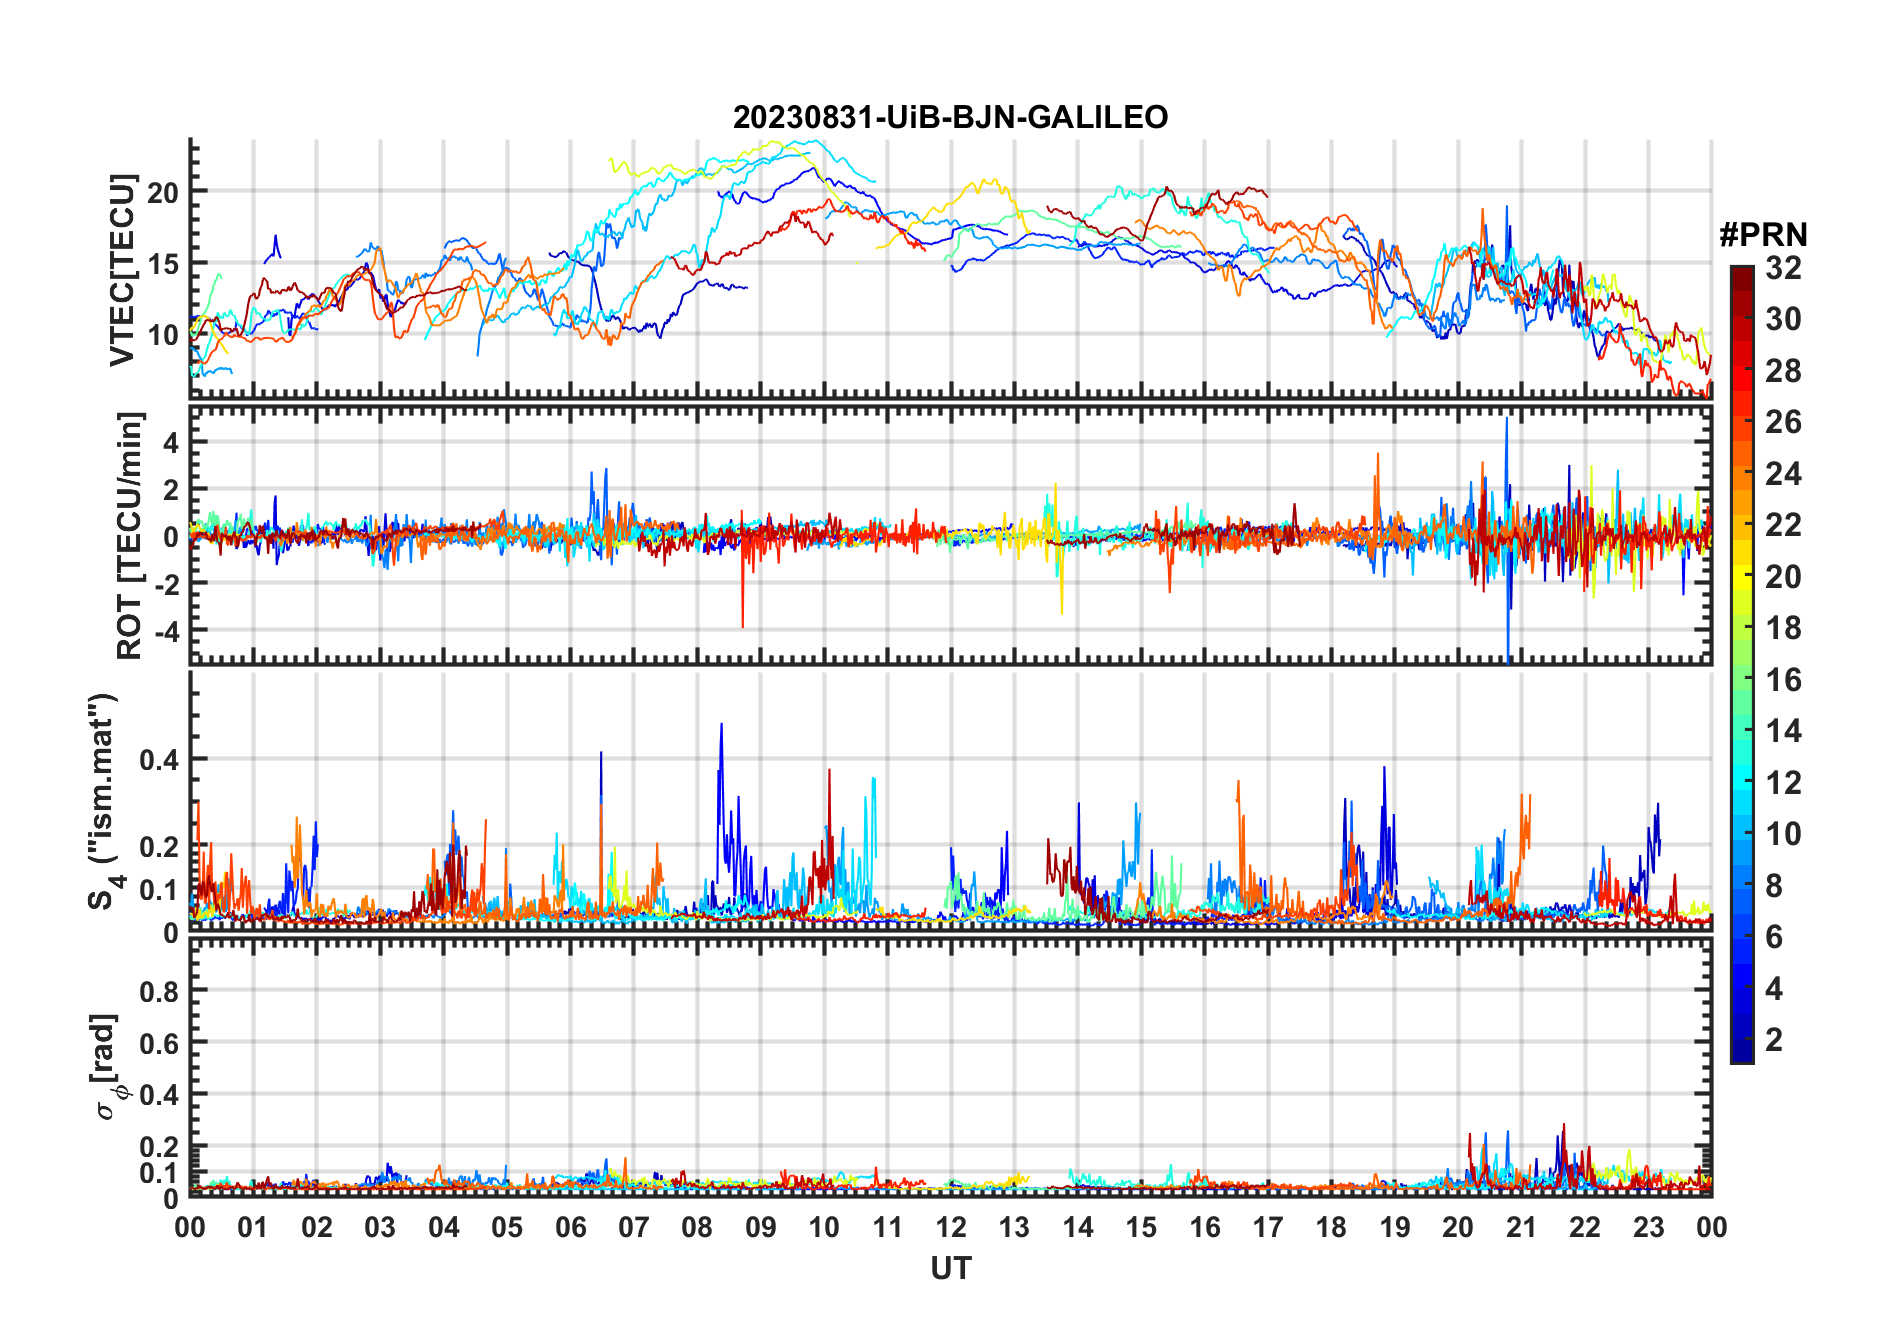The width and height of the screenshot is (1902, 1330).
Task: Click the #PRN colorbar title
Action: point(1764,235)
